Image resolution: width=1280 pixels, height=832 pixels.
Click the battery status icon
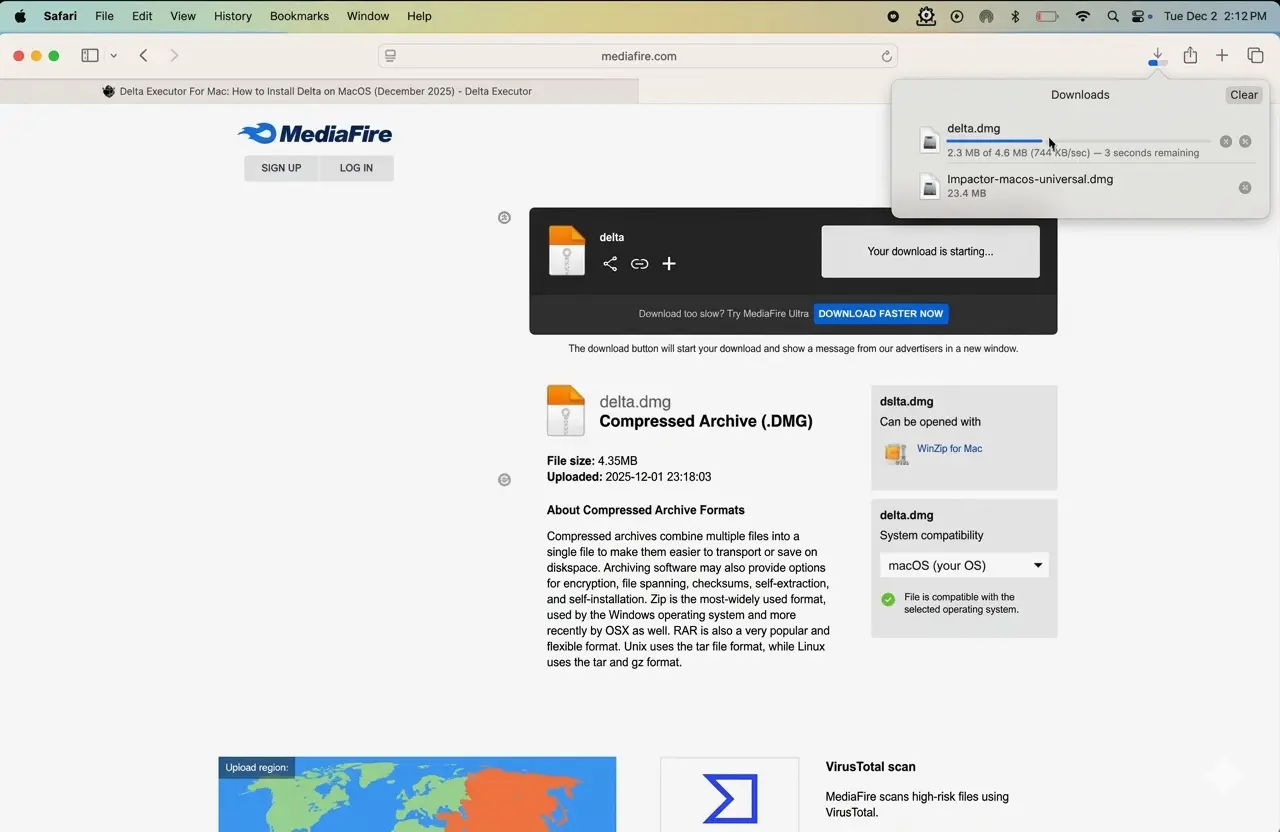[1047, 16]
